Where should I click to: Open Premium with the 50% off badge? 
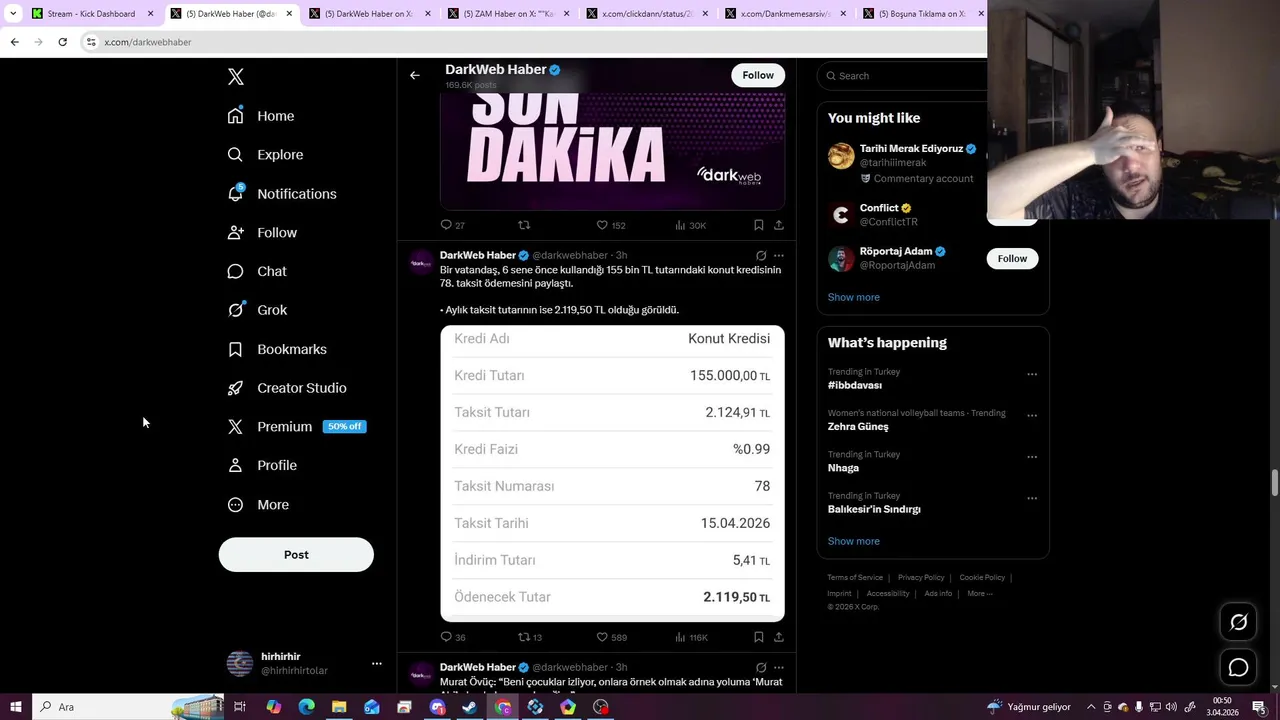(297, 427)
